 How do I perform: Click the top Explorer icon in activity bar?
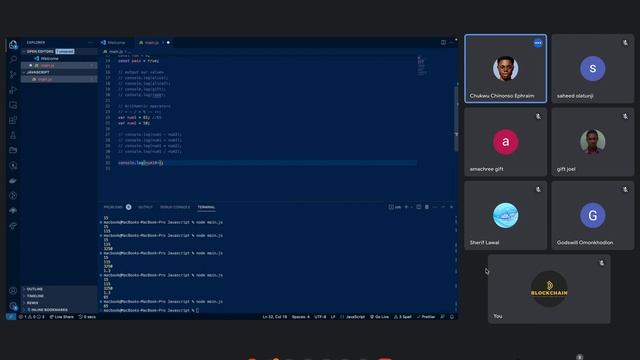(13, 44)
